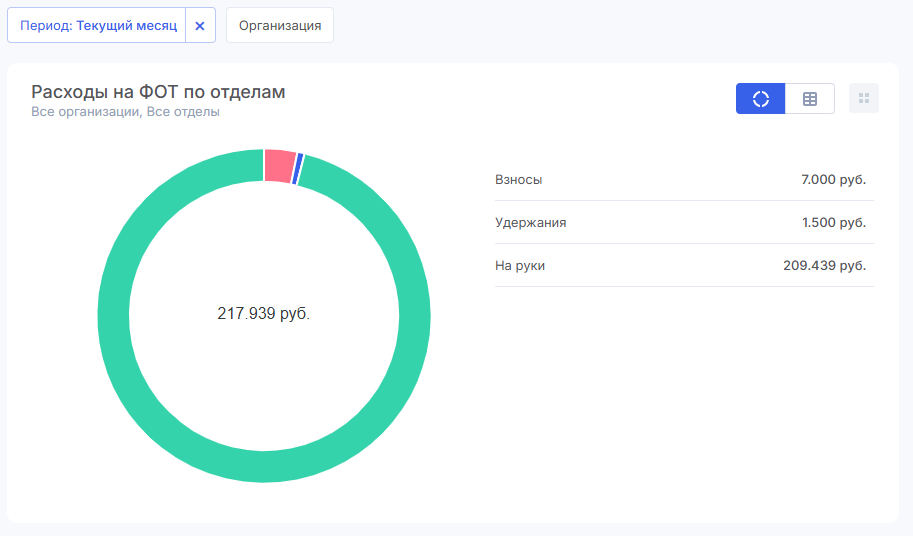Click the 7.000 руб. amount
Image resolution: width=913 pixels, height=536 pixels.
833,179
